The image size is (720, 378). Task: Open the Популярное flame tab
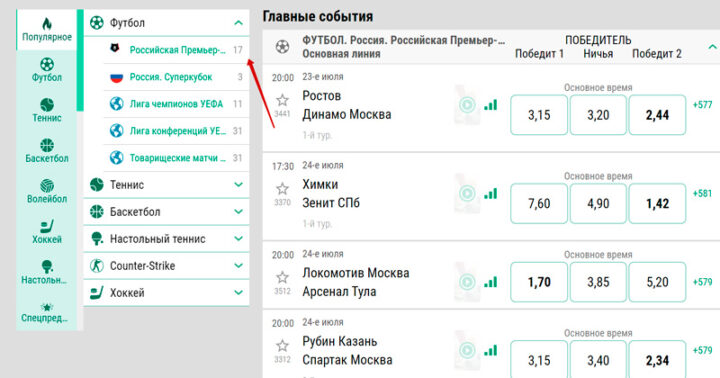pos(46,30)
